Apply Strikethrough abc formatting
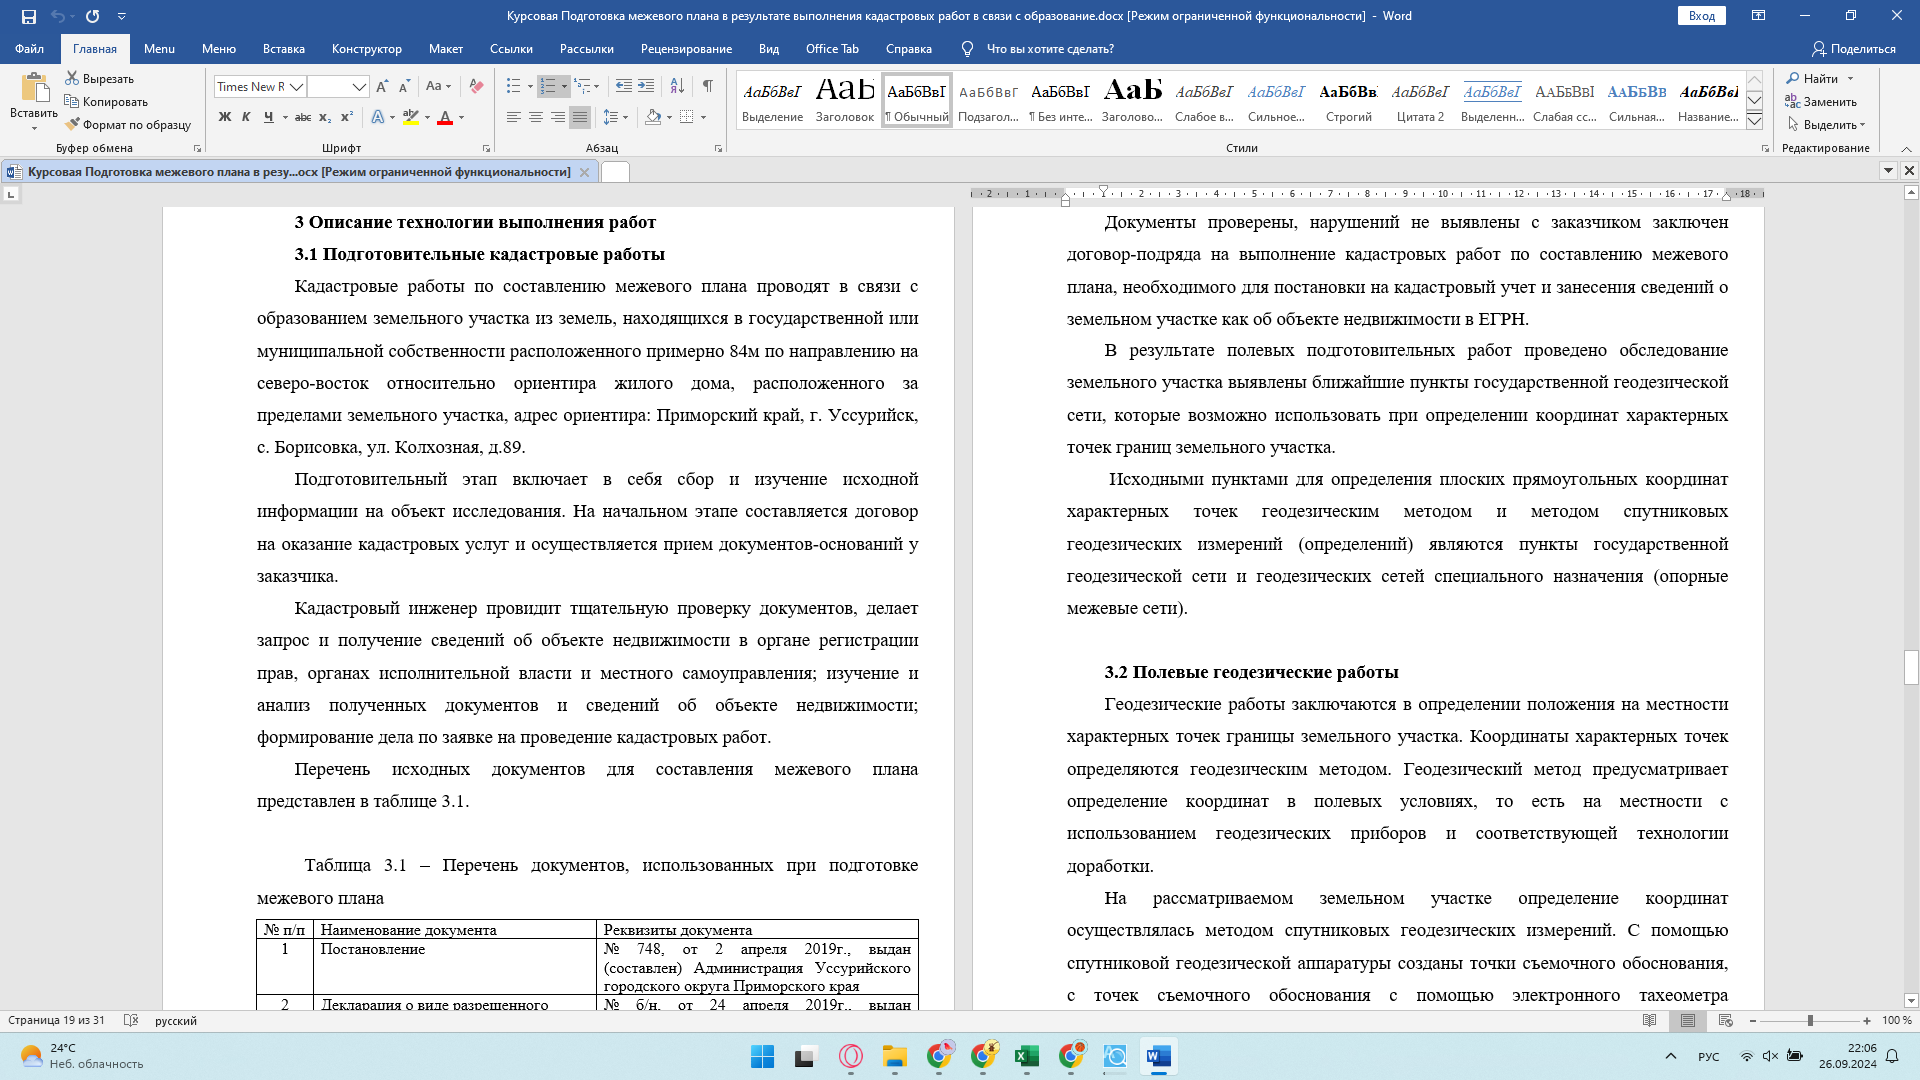Viewport: 1920px width, 1080px height. [x=303, y=117]
